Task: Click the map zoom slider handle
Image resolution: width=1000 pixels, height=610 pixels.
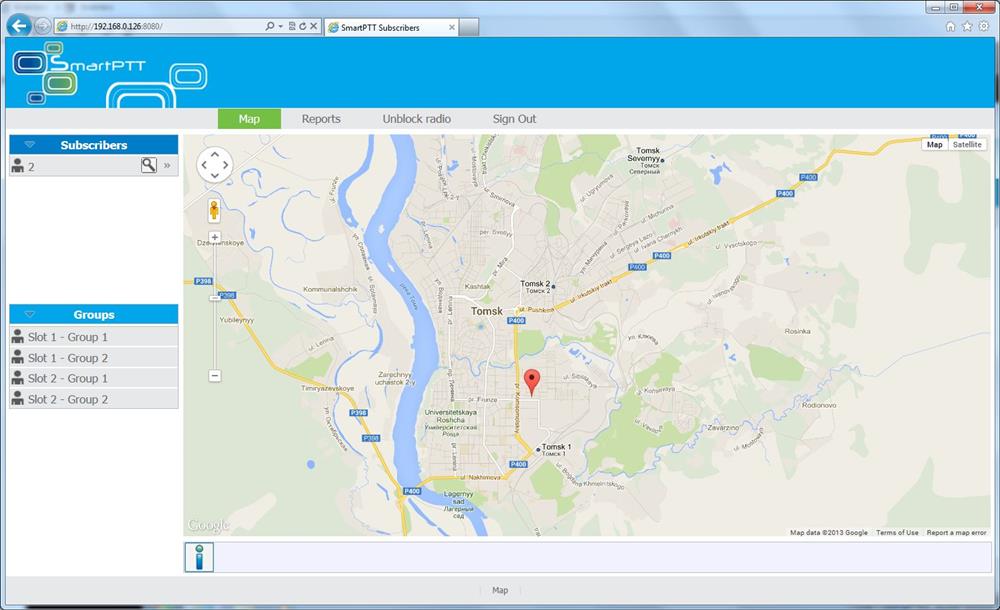Action: pos(215,295)
